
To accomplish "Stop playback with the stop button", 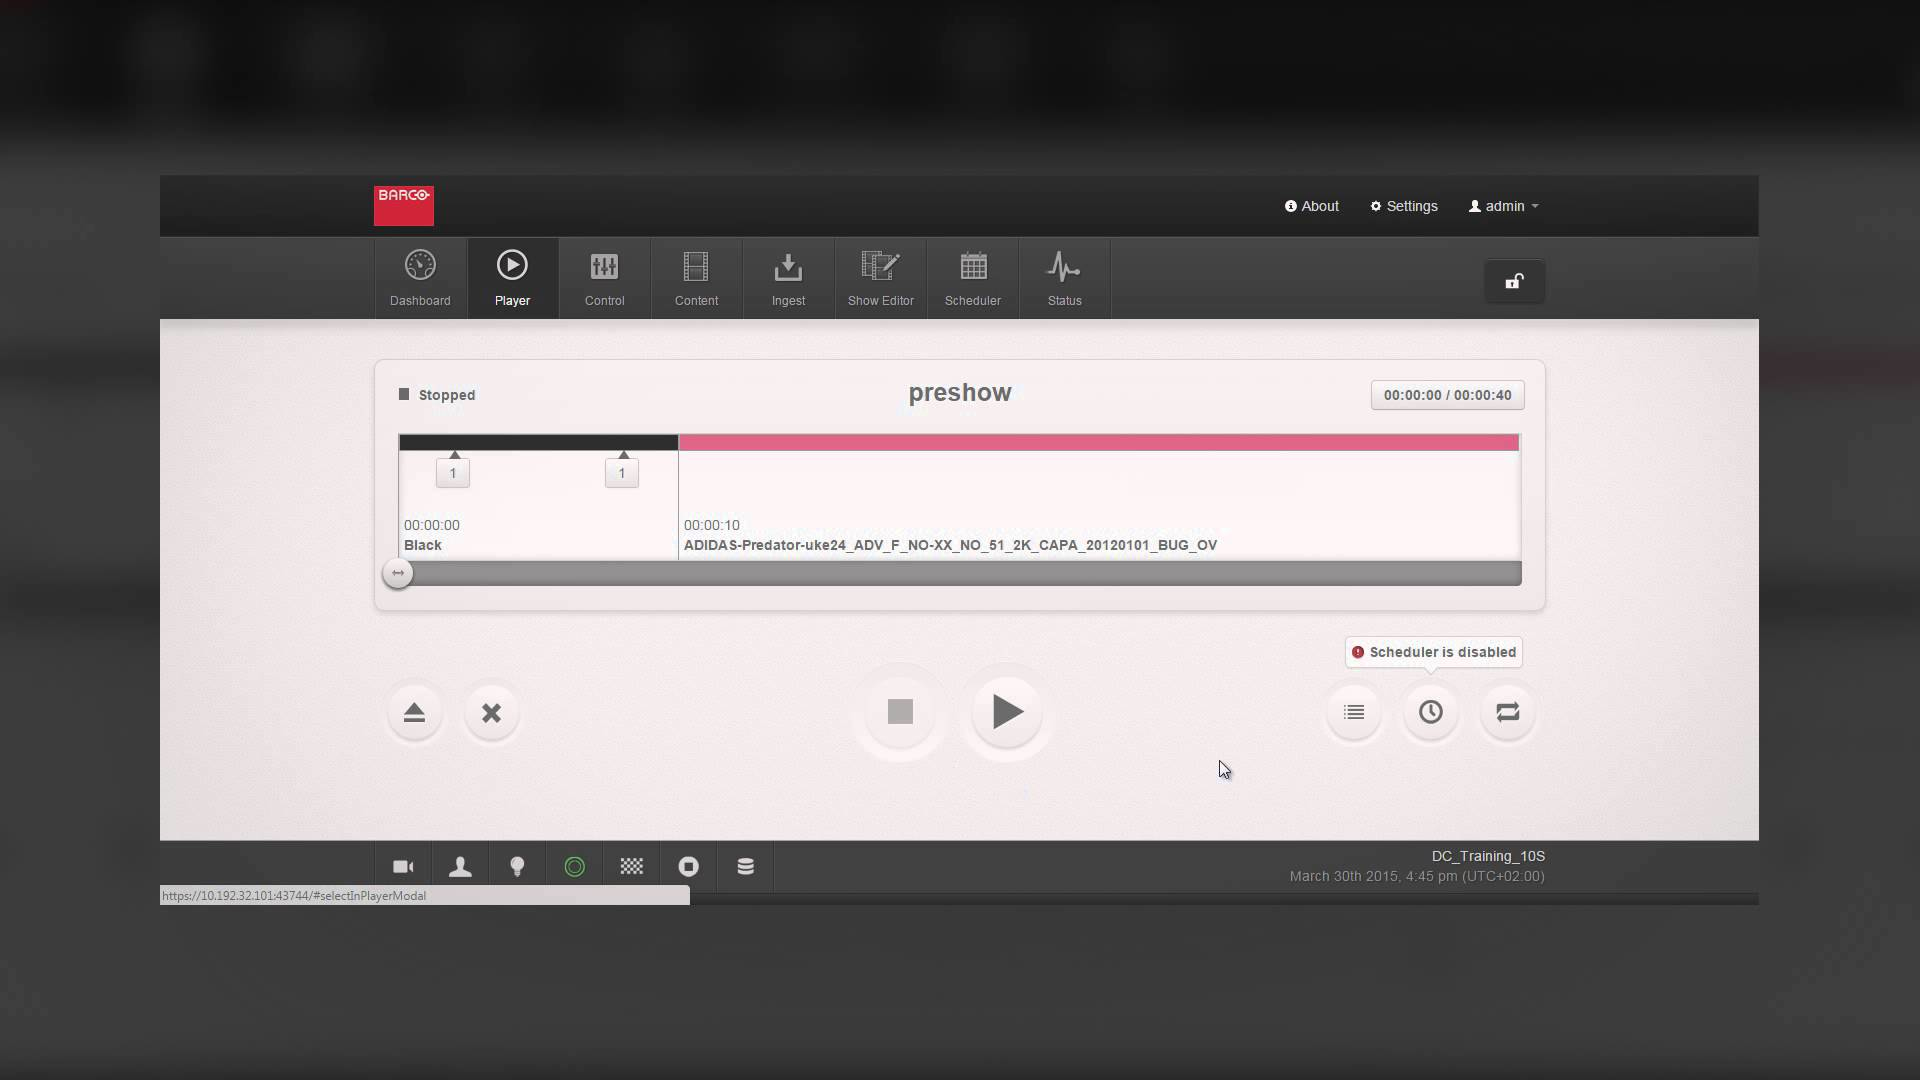I will tap(900, 711).
